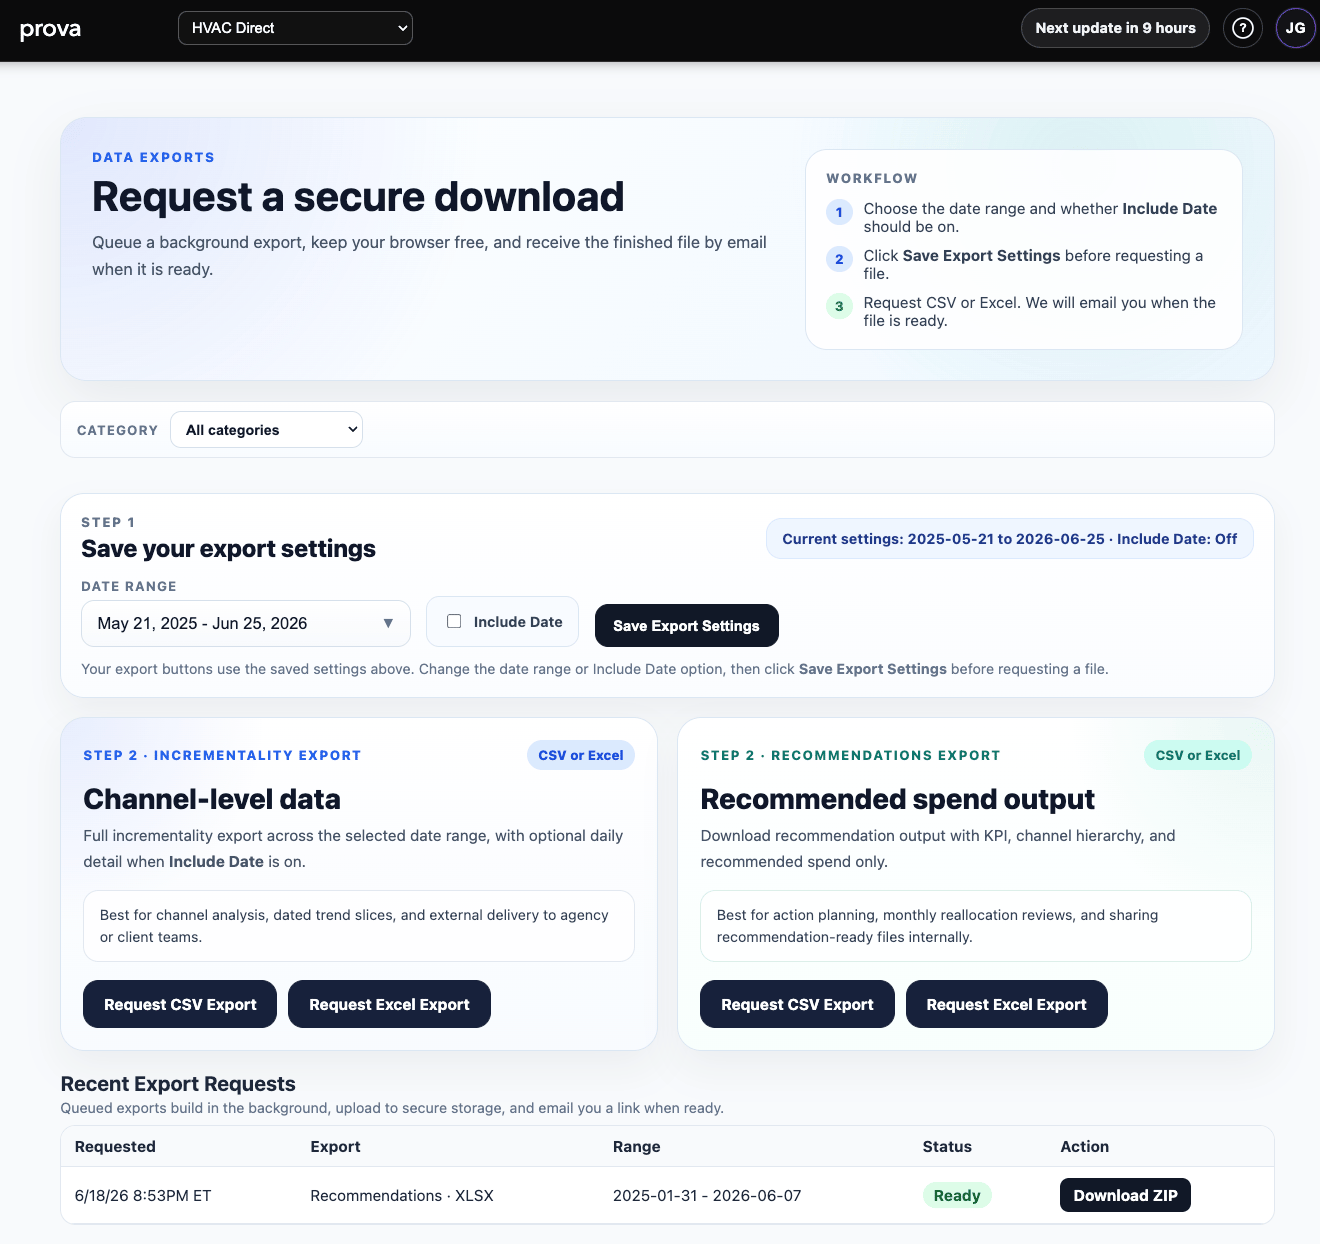
Task: Click the prova logo
Action: (x=50, y=29)
